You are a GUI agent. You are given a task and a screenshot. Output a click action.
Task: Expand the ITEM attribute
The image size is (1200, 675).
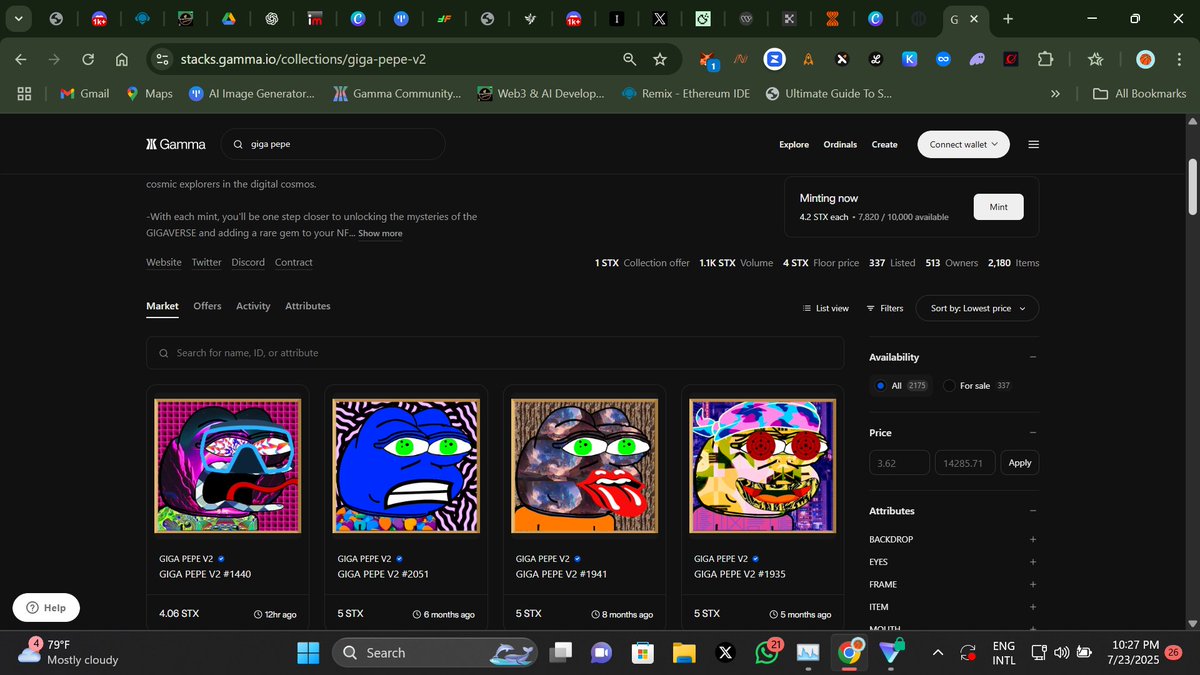tap(1033, 607)
